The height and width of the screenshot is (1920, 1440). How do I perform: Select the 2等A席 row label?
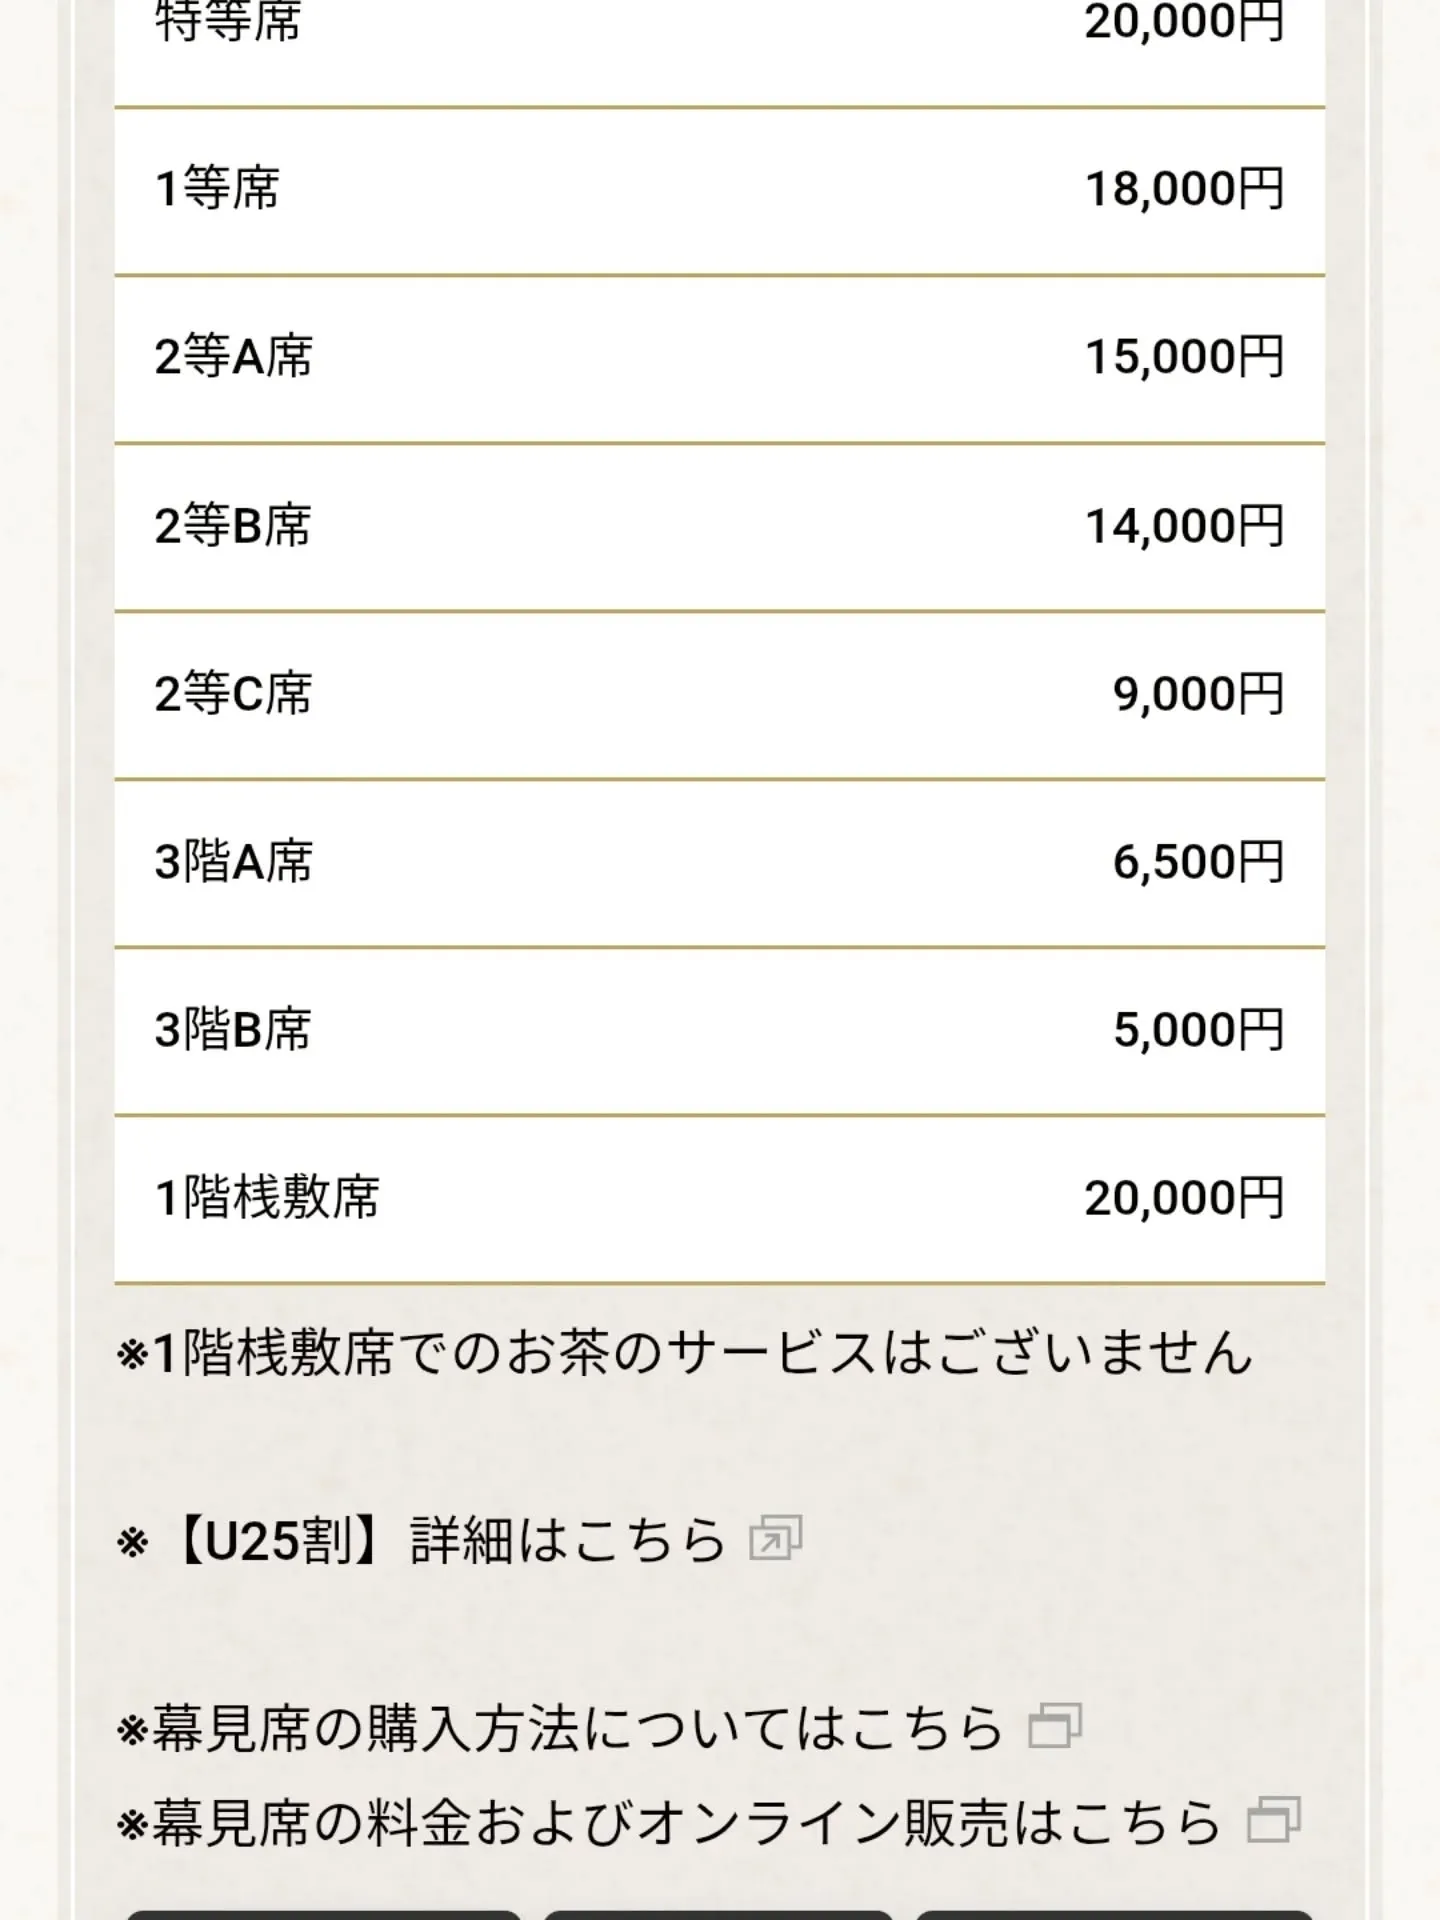coord(233,357)
